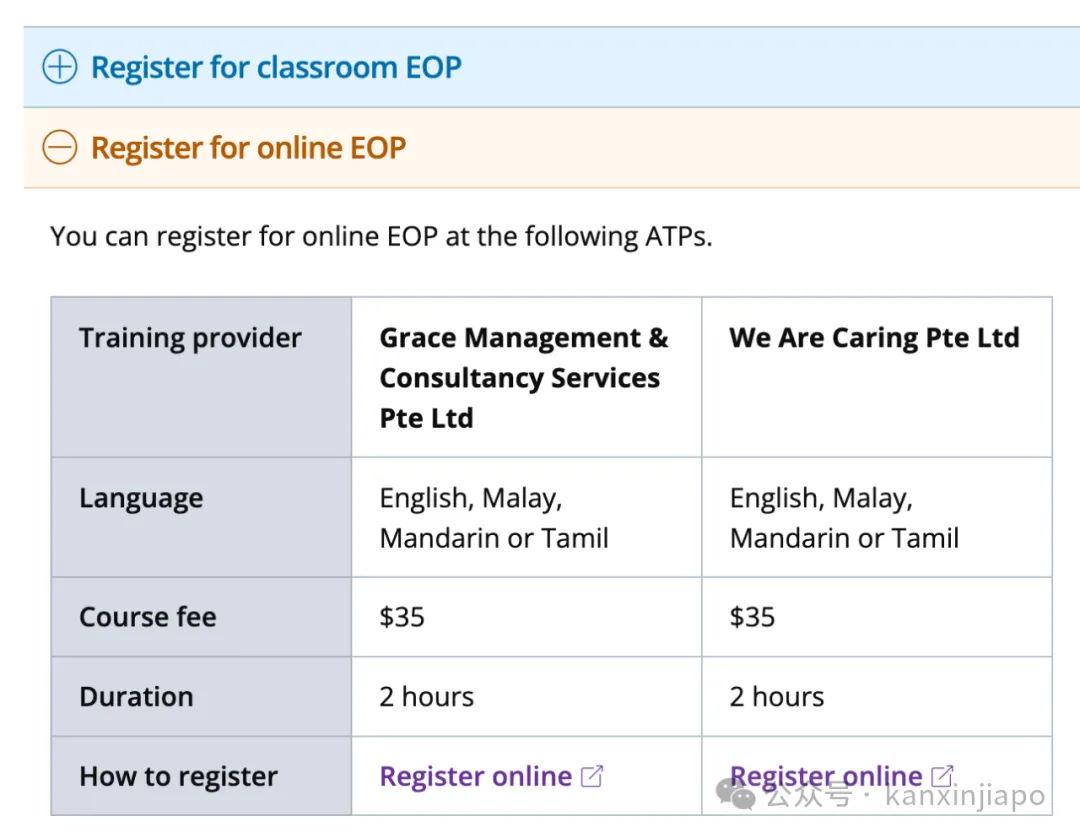The image size is (1080, 838).
Task: Open Register online link for We Are Caring
Action: 825,776
